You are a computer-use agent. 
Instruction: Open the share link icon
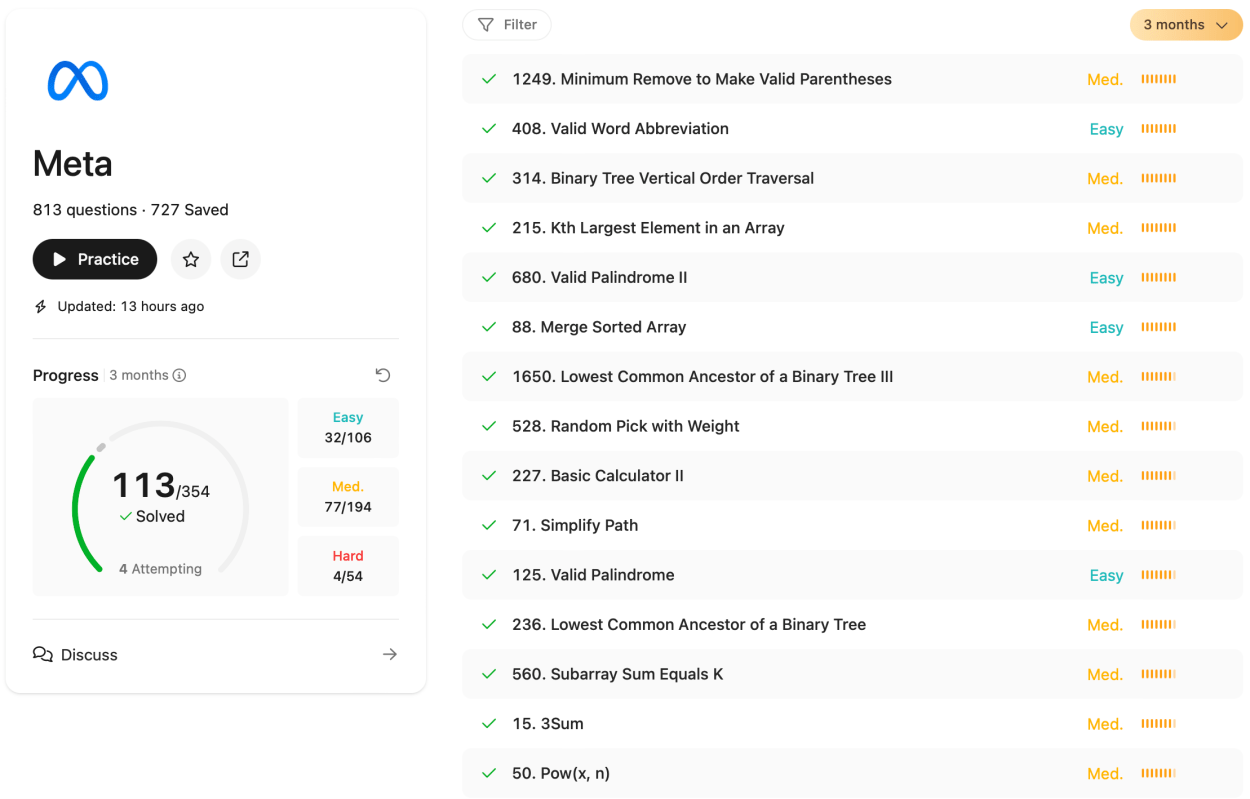(x=241, y=259)
